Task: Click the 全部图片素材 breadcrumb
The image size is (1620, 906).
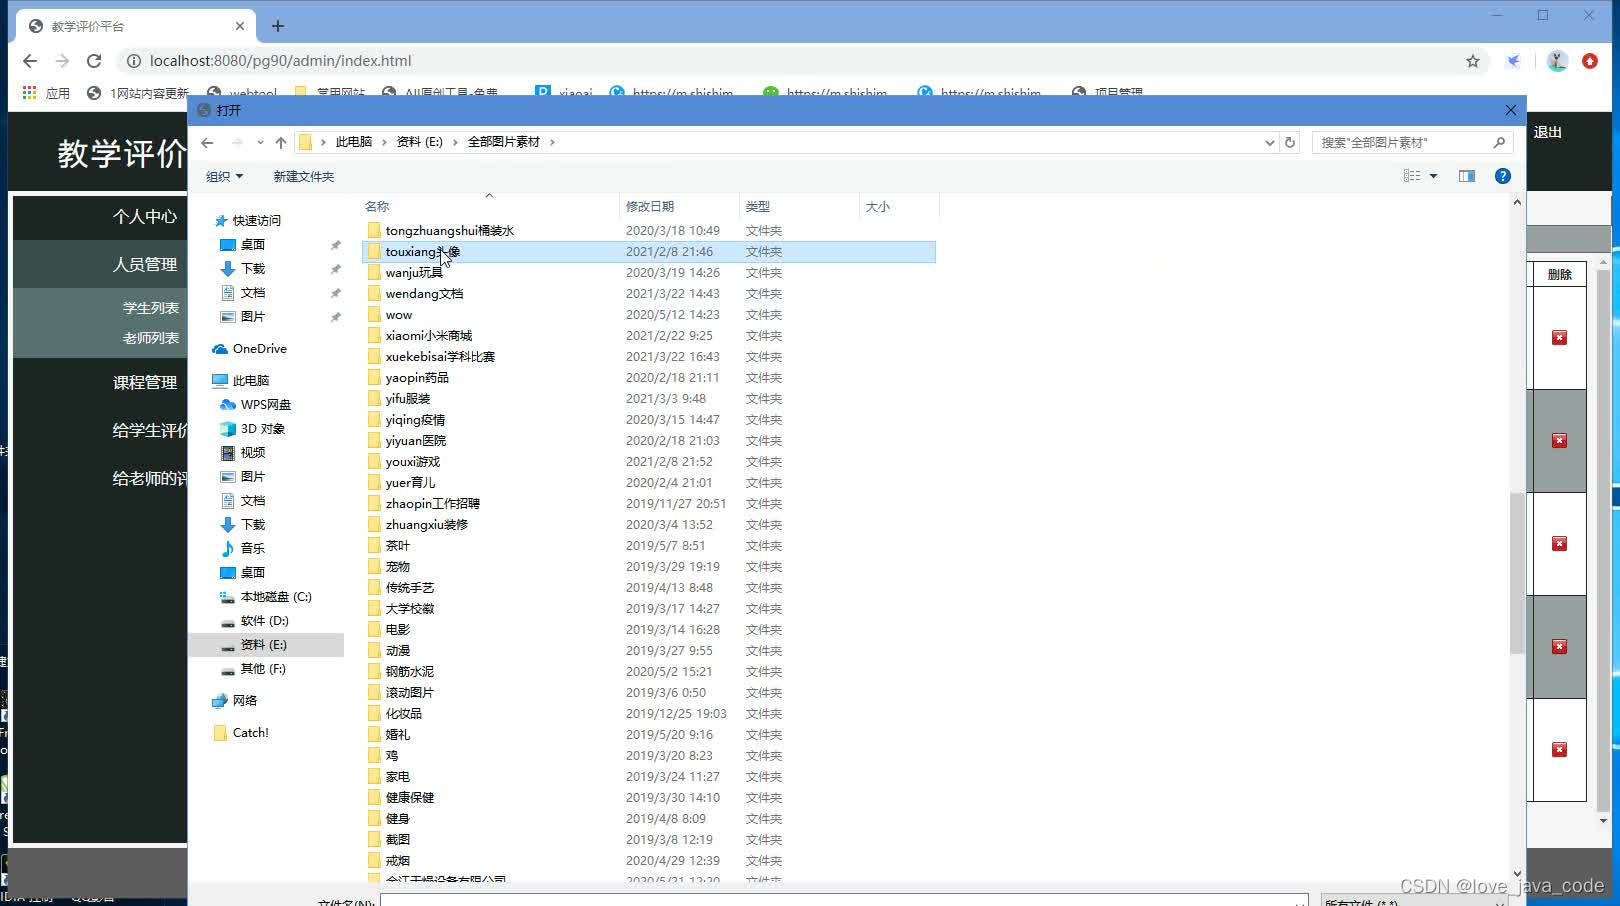Action: 504,142
